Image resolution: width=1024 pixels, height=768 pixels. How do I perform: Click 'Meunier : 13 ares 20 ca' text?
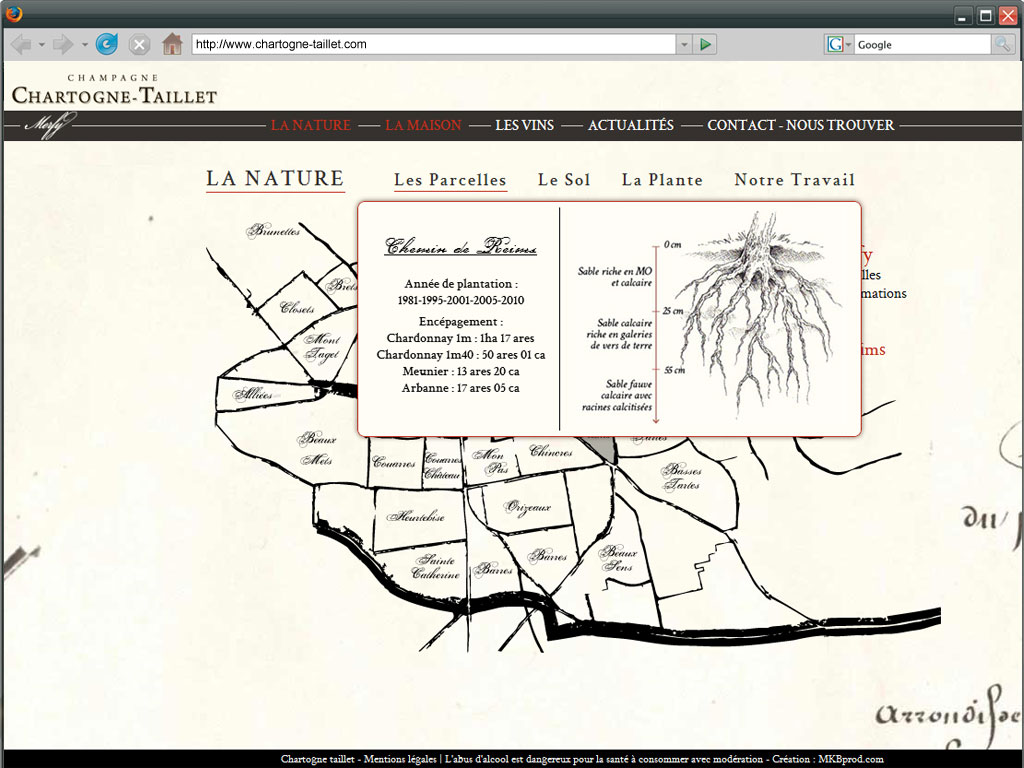tap(460, 372)
